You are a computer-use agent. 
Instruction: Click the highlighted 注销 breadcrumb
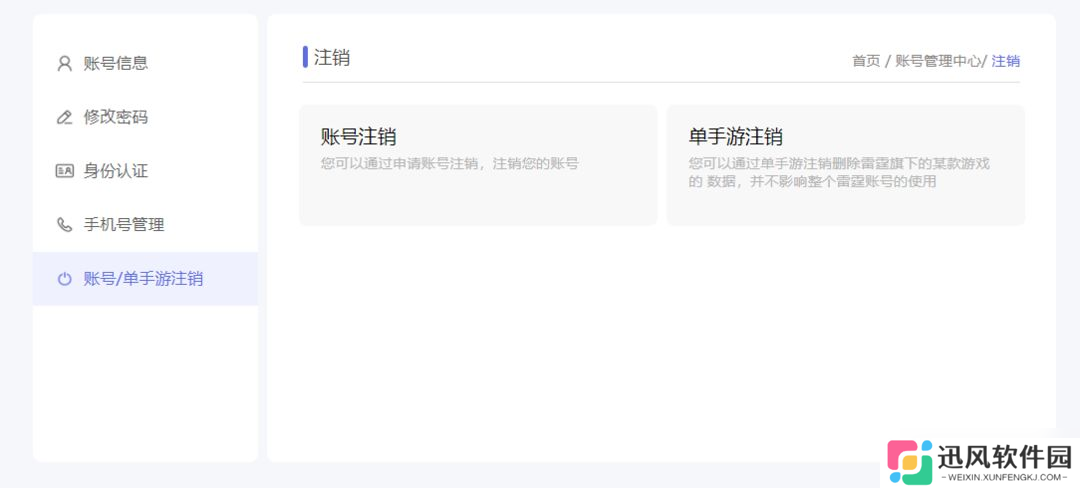tap(1006, 61)
